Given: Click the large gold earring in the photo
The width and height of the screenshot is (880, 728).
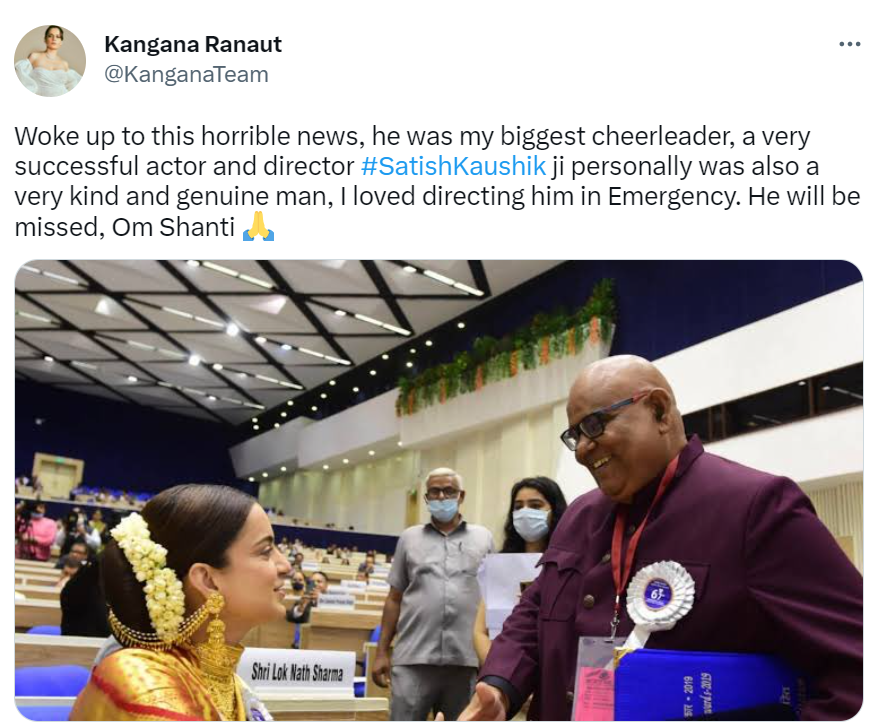Looking at the screenshot, I should pyautogui.click(x=214, y=629).
